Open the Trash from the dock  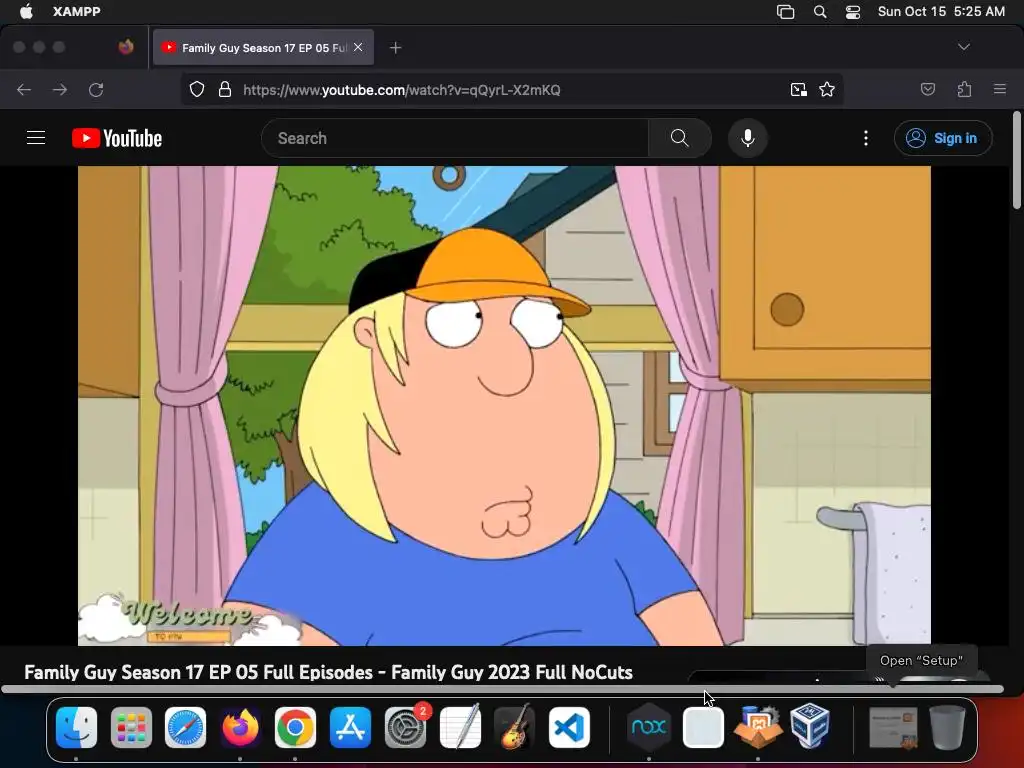[947, 727]
